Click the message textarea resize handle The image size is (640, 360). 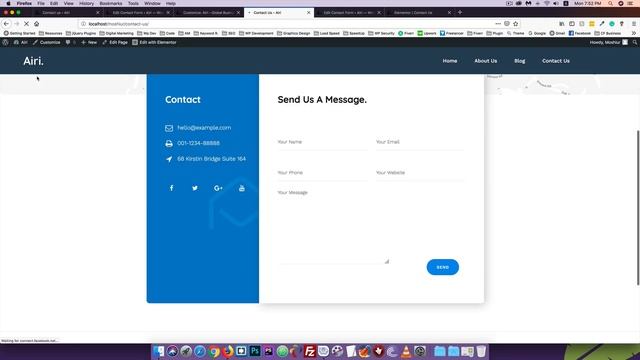(x=387, y=261)
